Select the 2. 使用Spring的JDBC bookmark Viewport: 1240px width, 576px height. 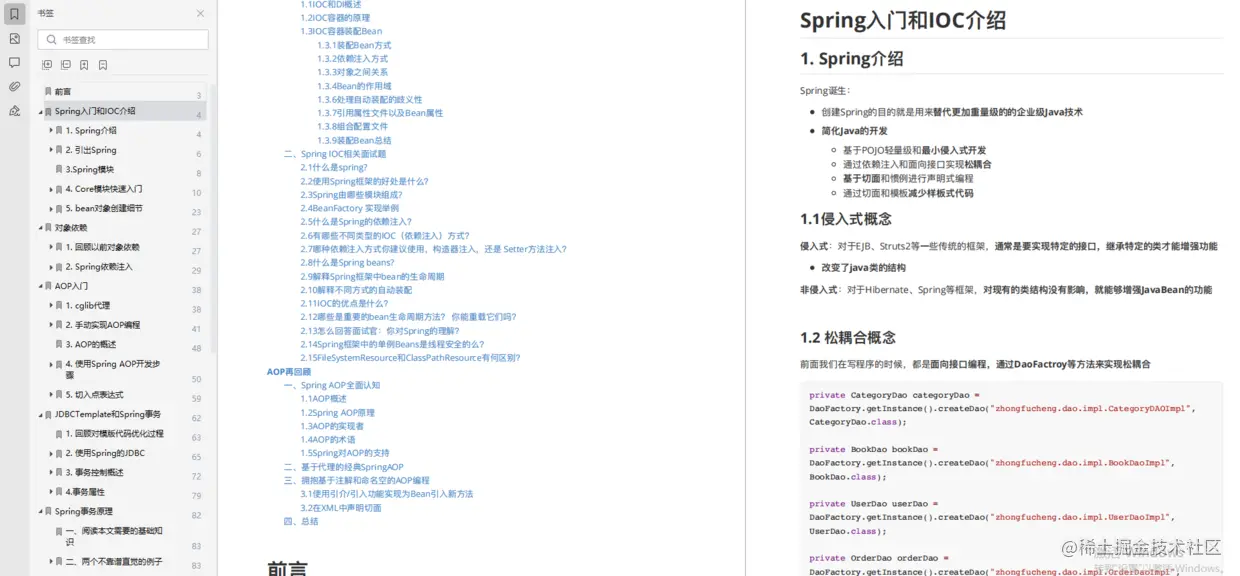coord(105,453)
